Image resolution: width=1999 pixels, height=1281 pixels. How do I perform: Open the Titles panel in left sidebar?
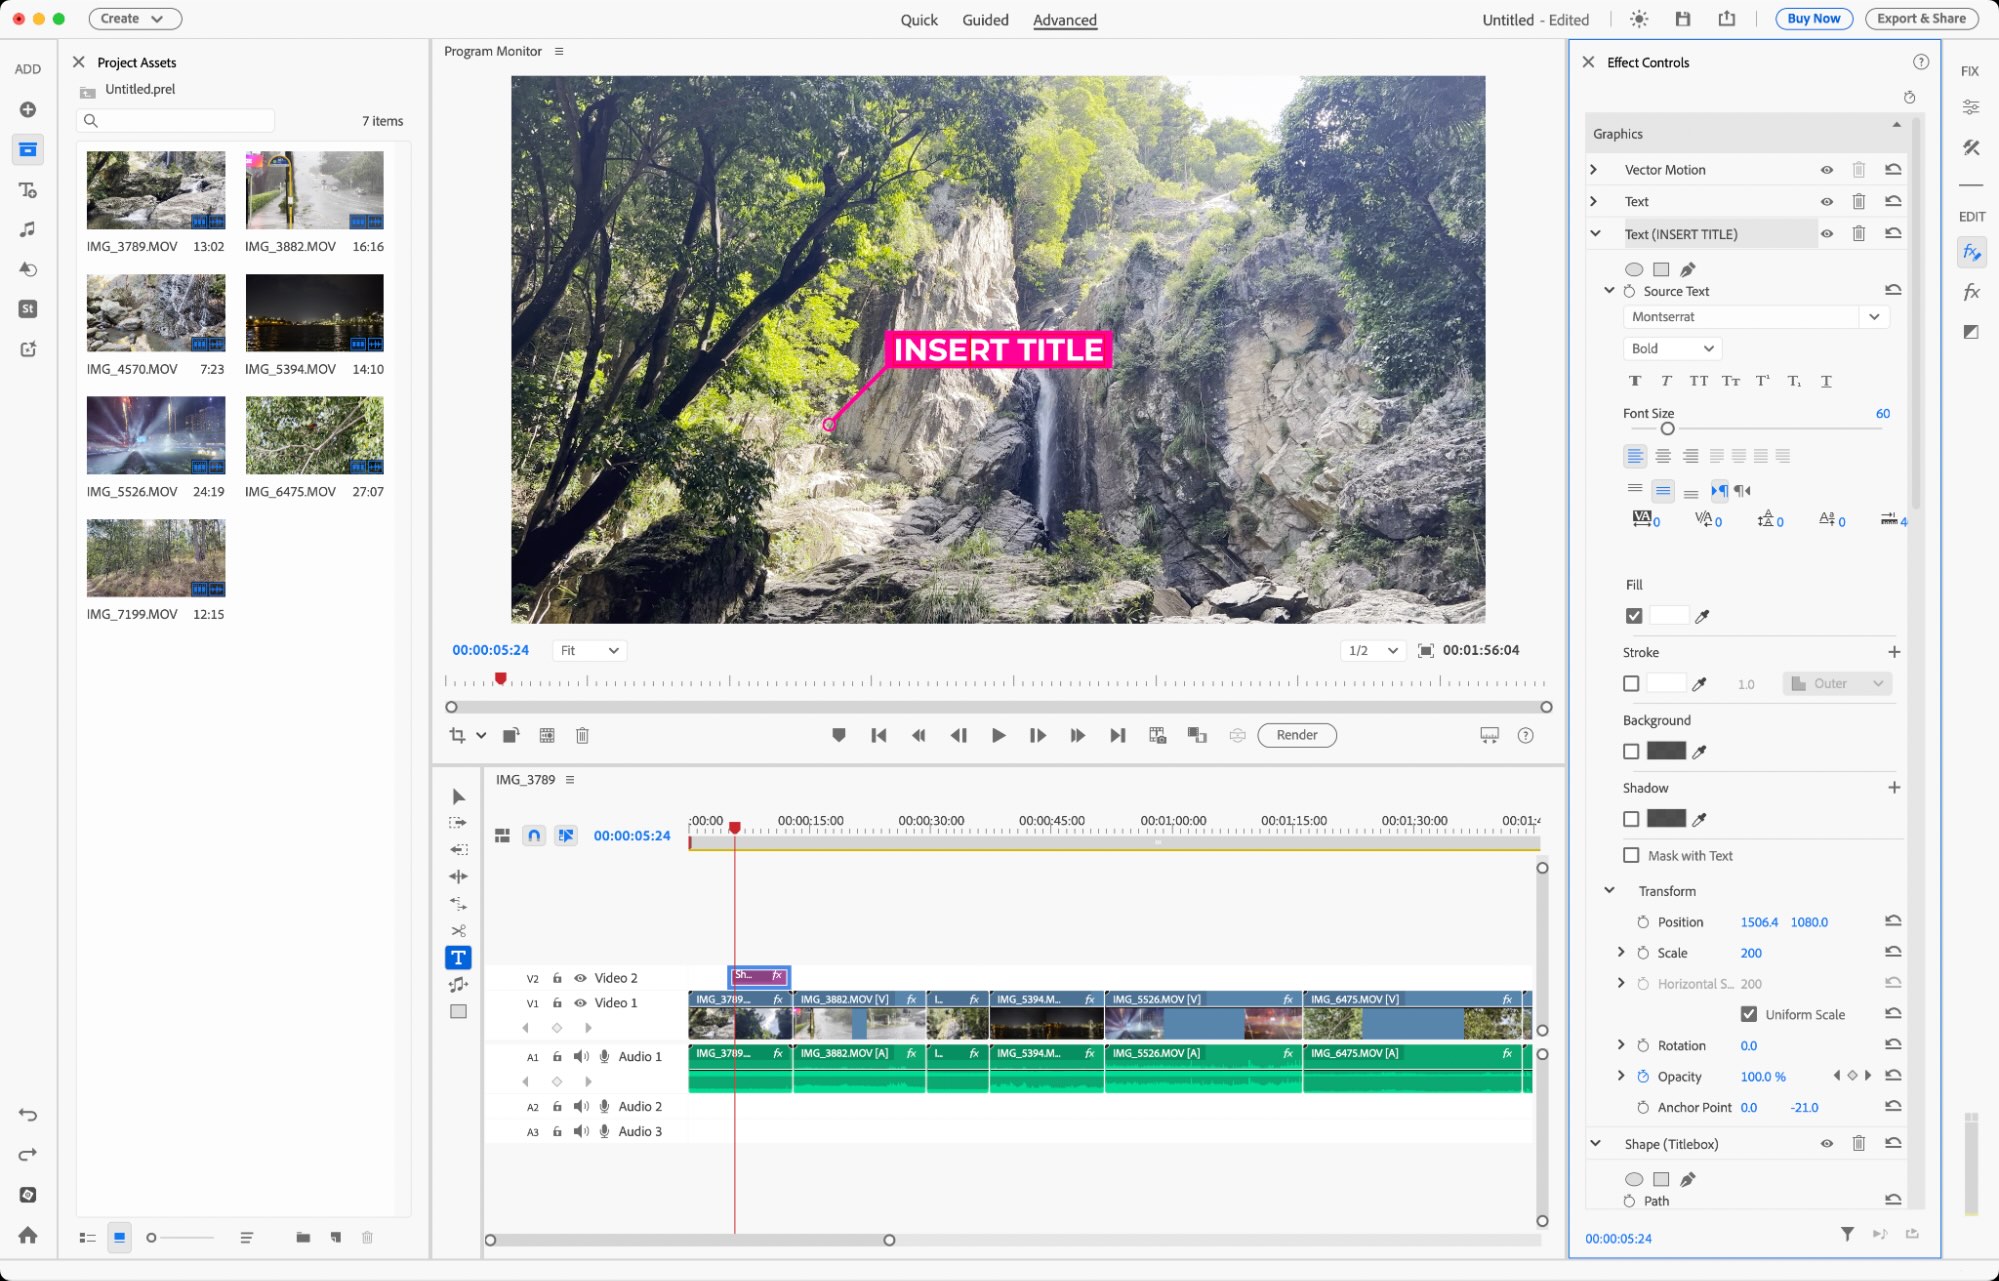click(x=28, y=190)
